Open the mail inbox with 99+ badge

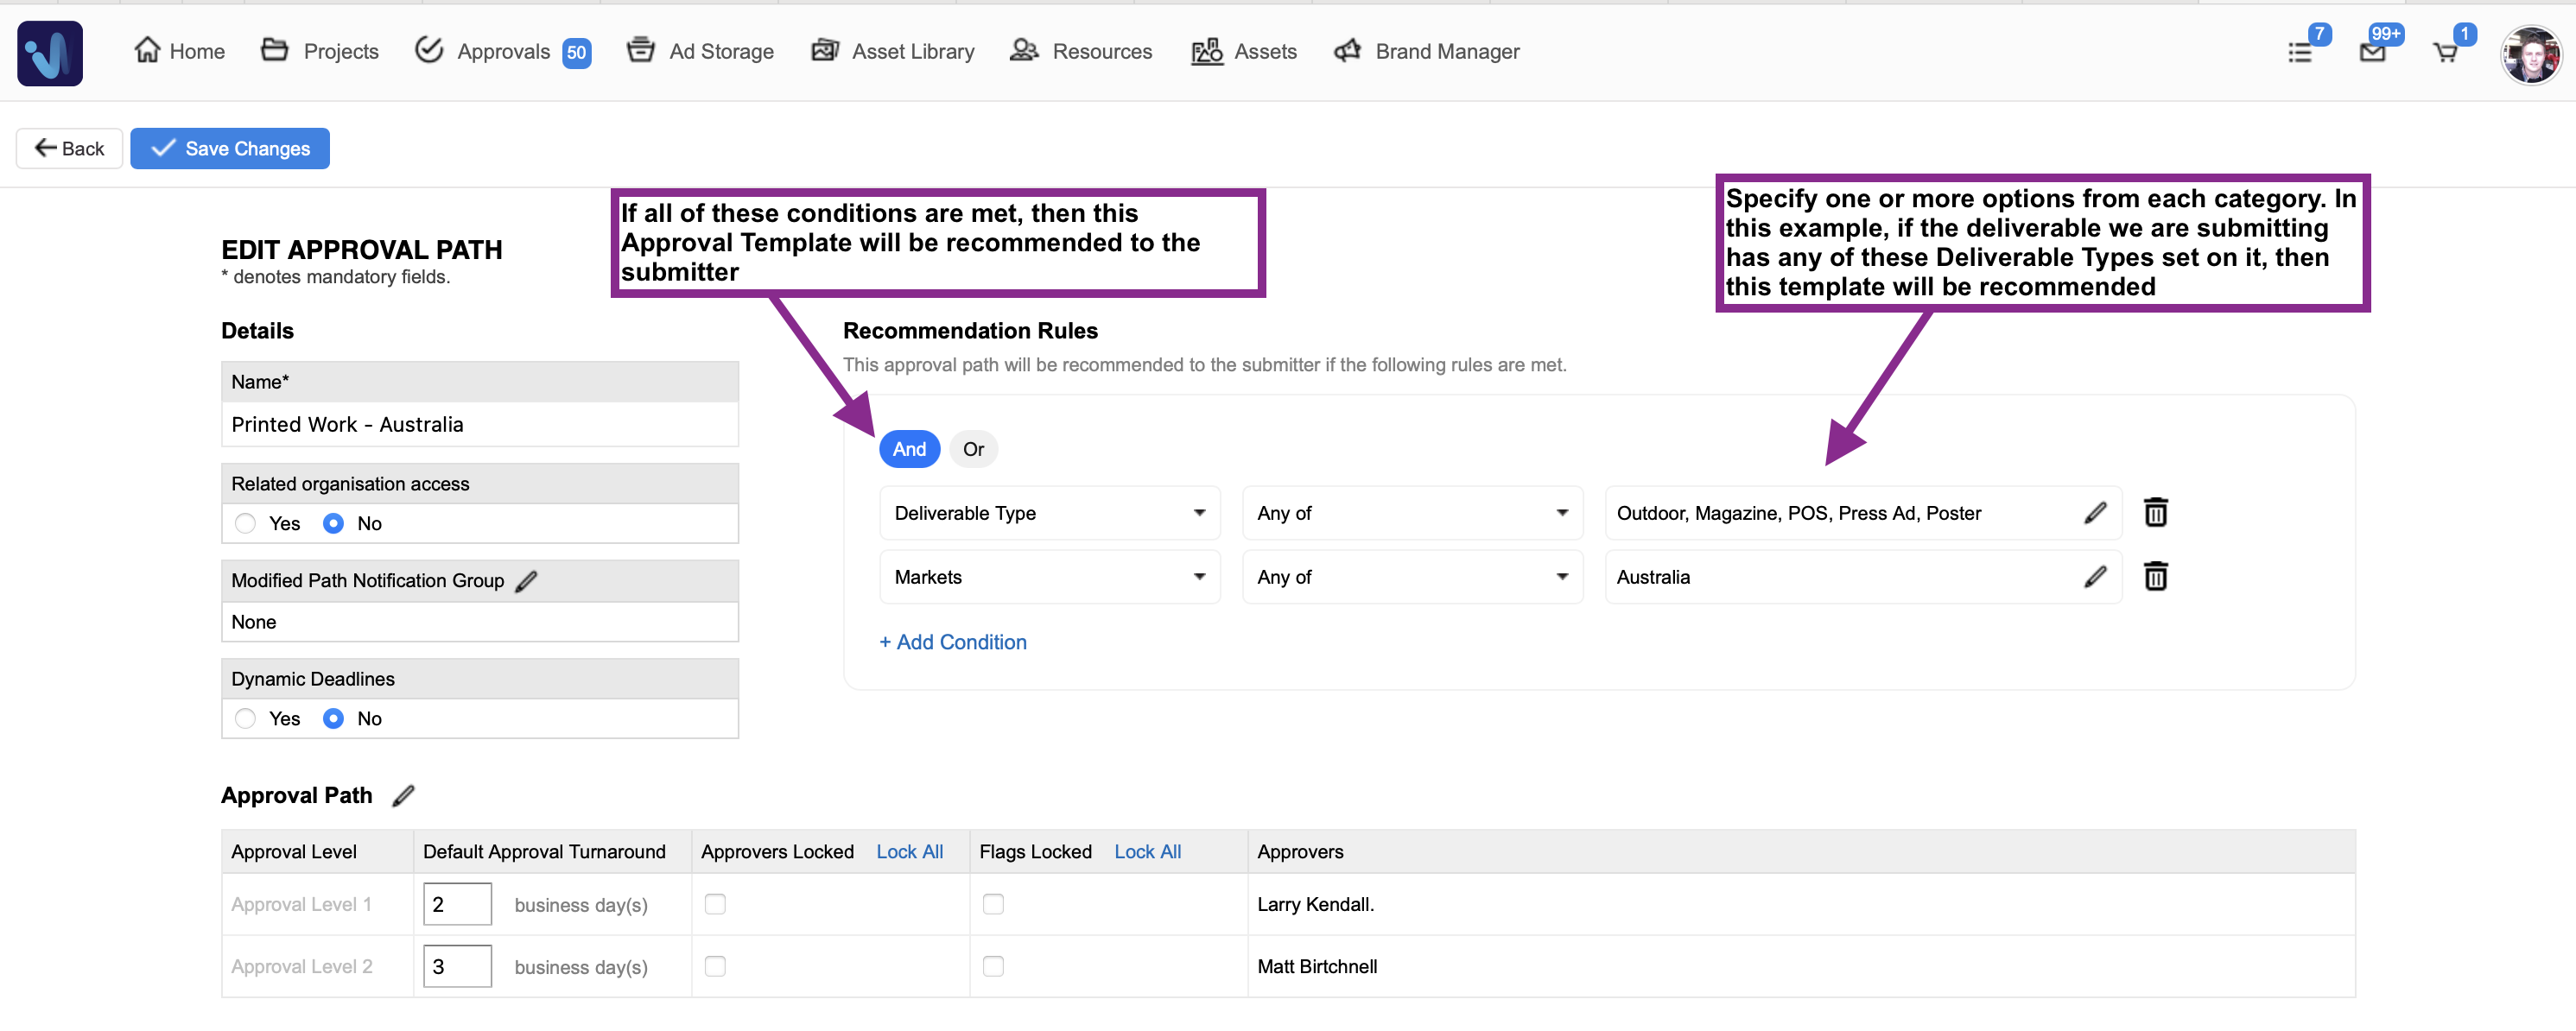pyautogui.click(x=2372, y=52)
